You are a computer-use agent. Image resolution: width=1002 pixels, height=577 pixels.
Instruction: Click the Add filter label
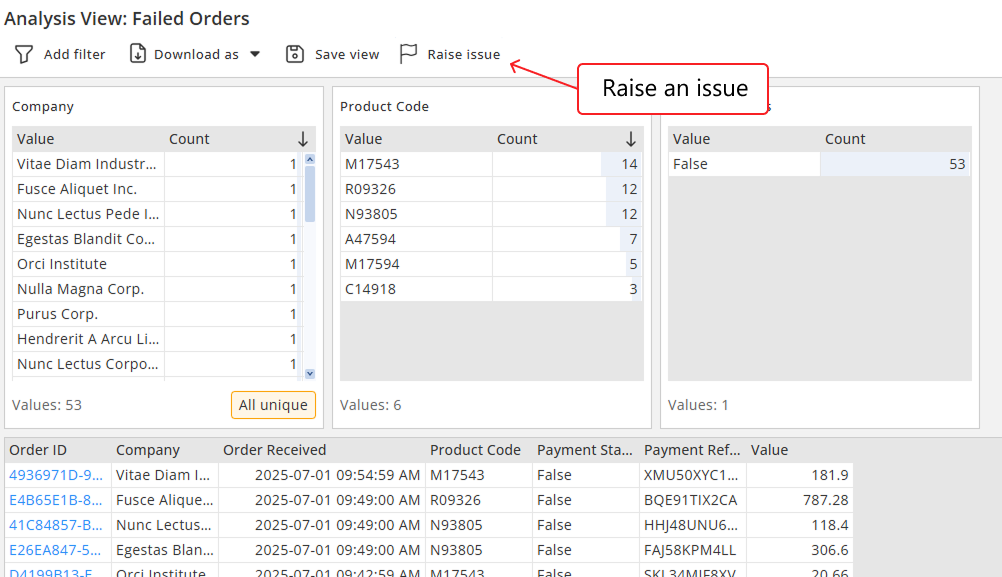(x=75, y=55)
